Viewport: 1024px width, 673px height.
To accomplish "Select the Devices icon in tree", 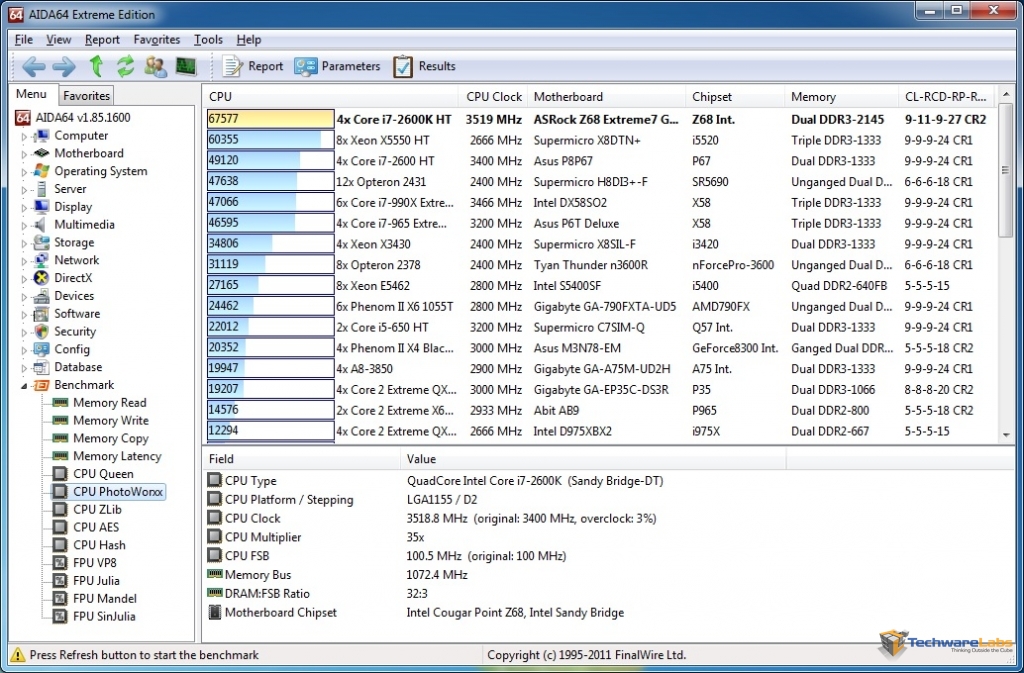I will (x=42, y=296).
